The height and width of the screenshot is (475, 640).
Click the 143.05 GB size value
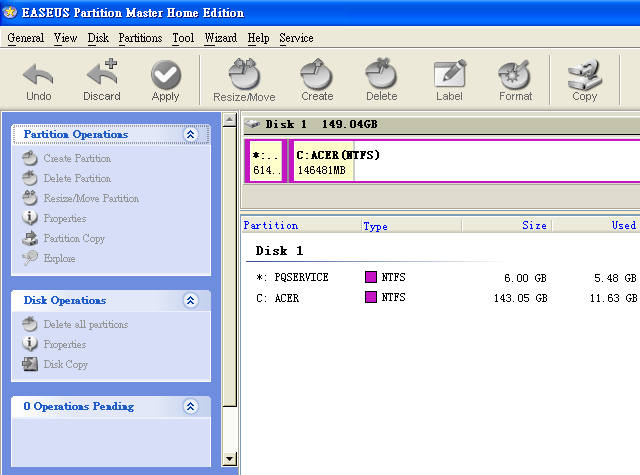520,298
